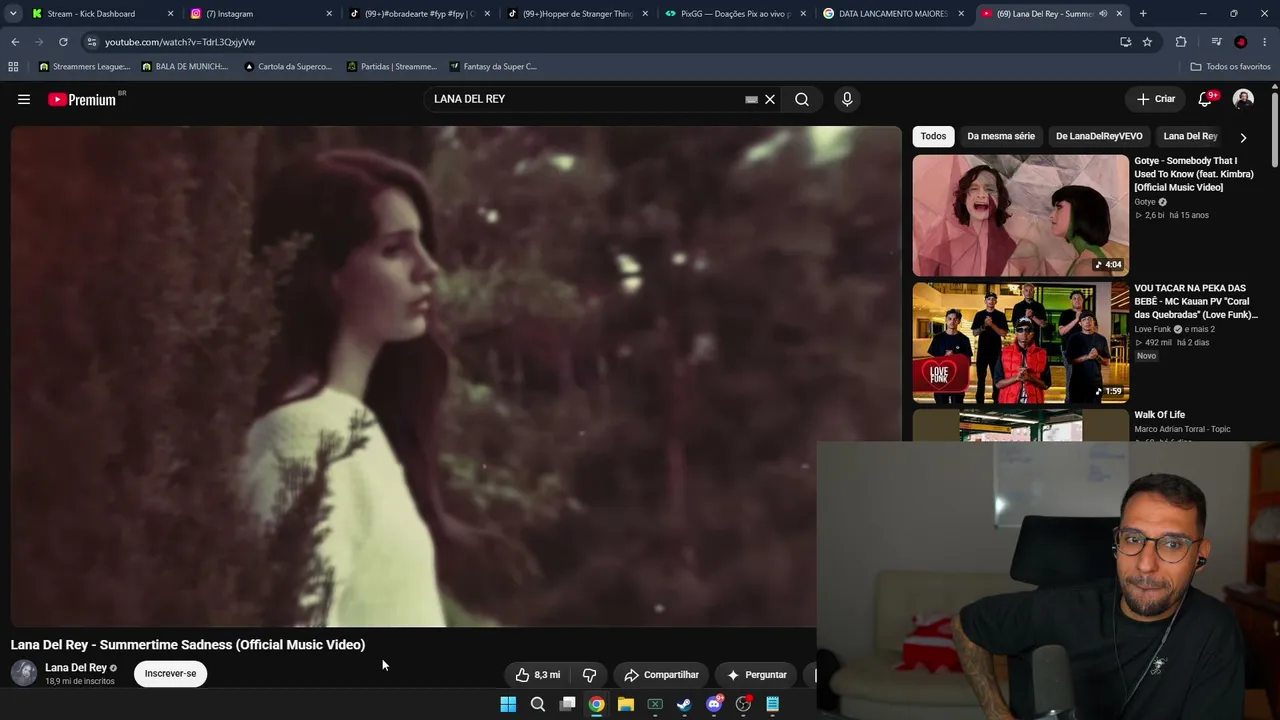Click the Criar button
Viewport: 1280px width, 720px height.
1156,99
